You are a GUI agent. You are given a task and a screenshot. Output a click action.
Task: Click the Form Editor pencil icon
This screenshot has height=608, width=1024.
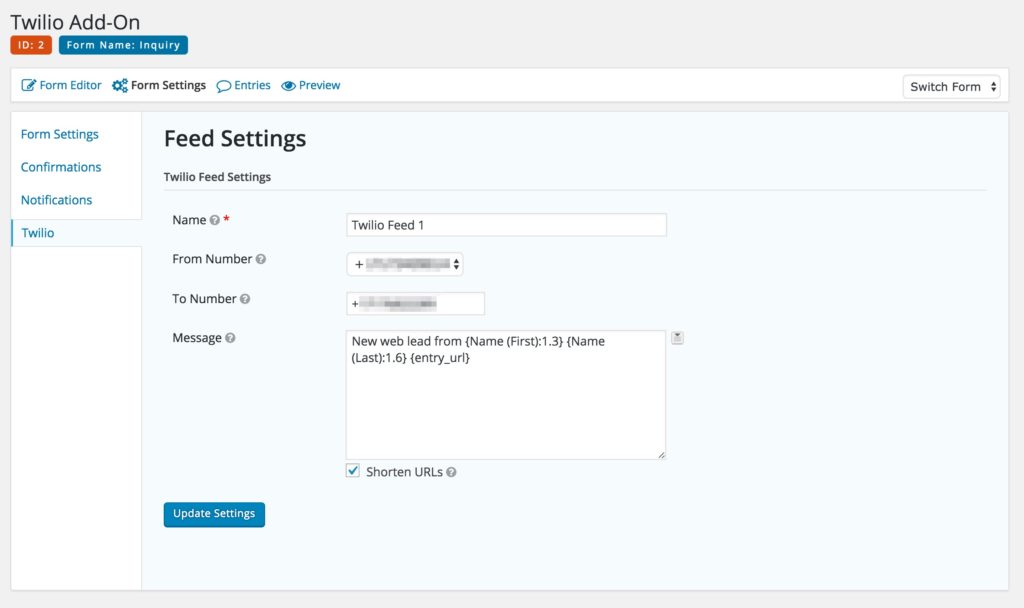pos(28,86)
